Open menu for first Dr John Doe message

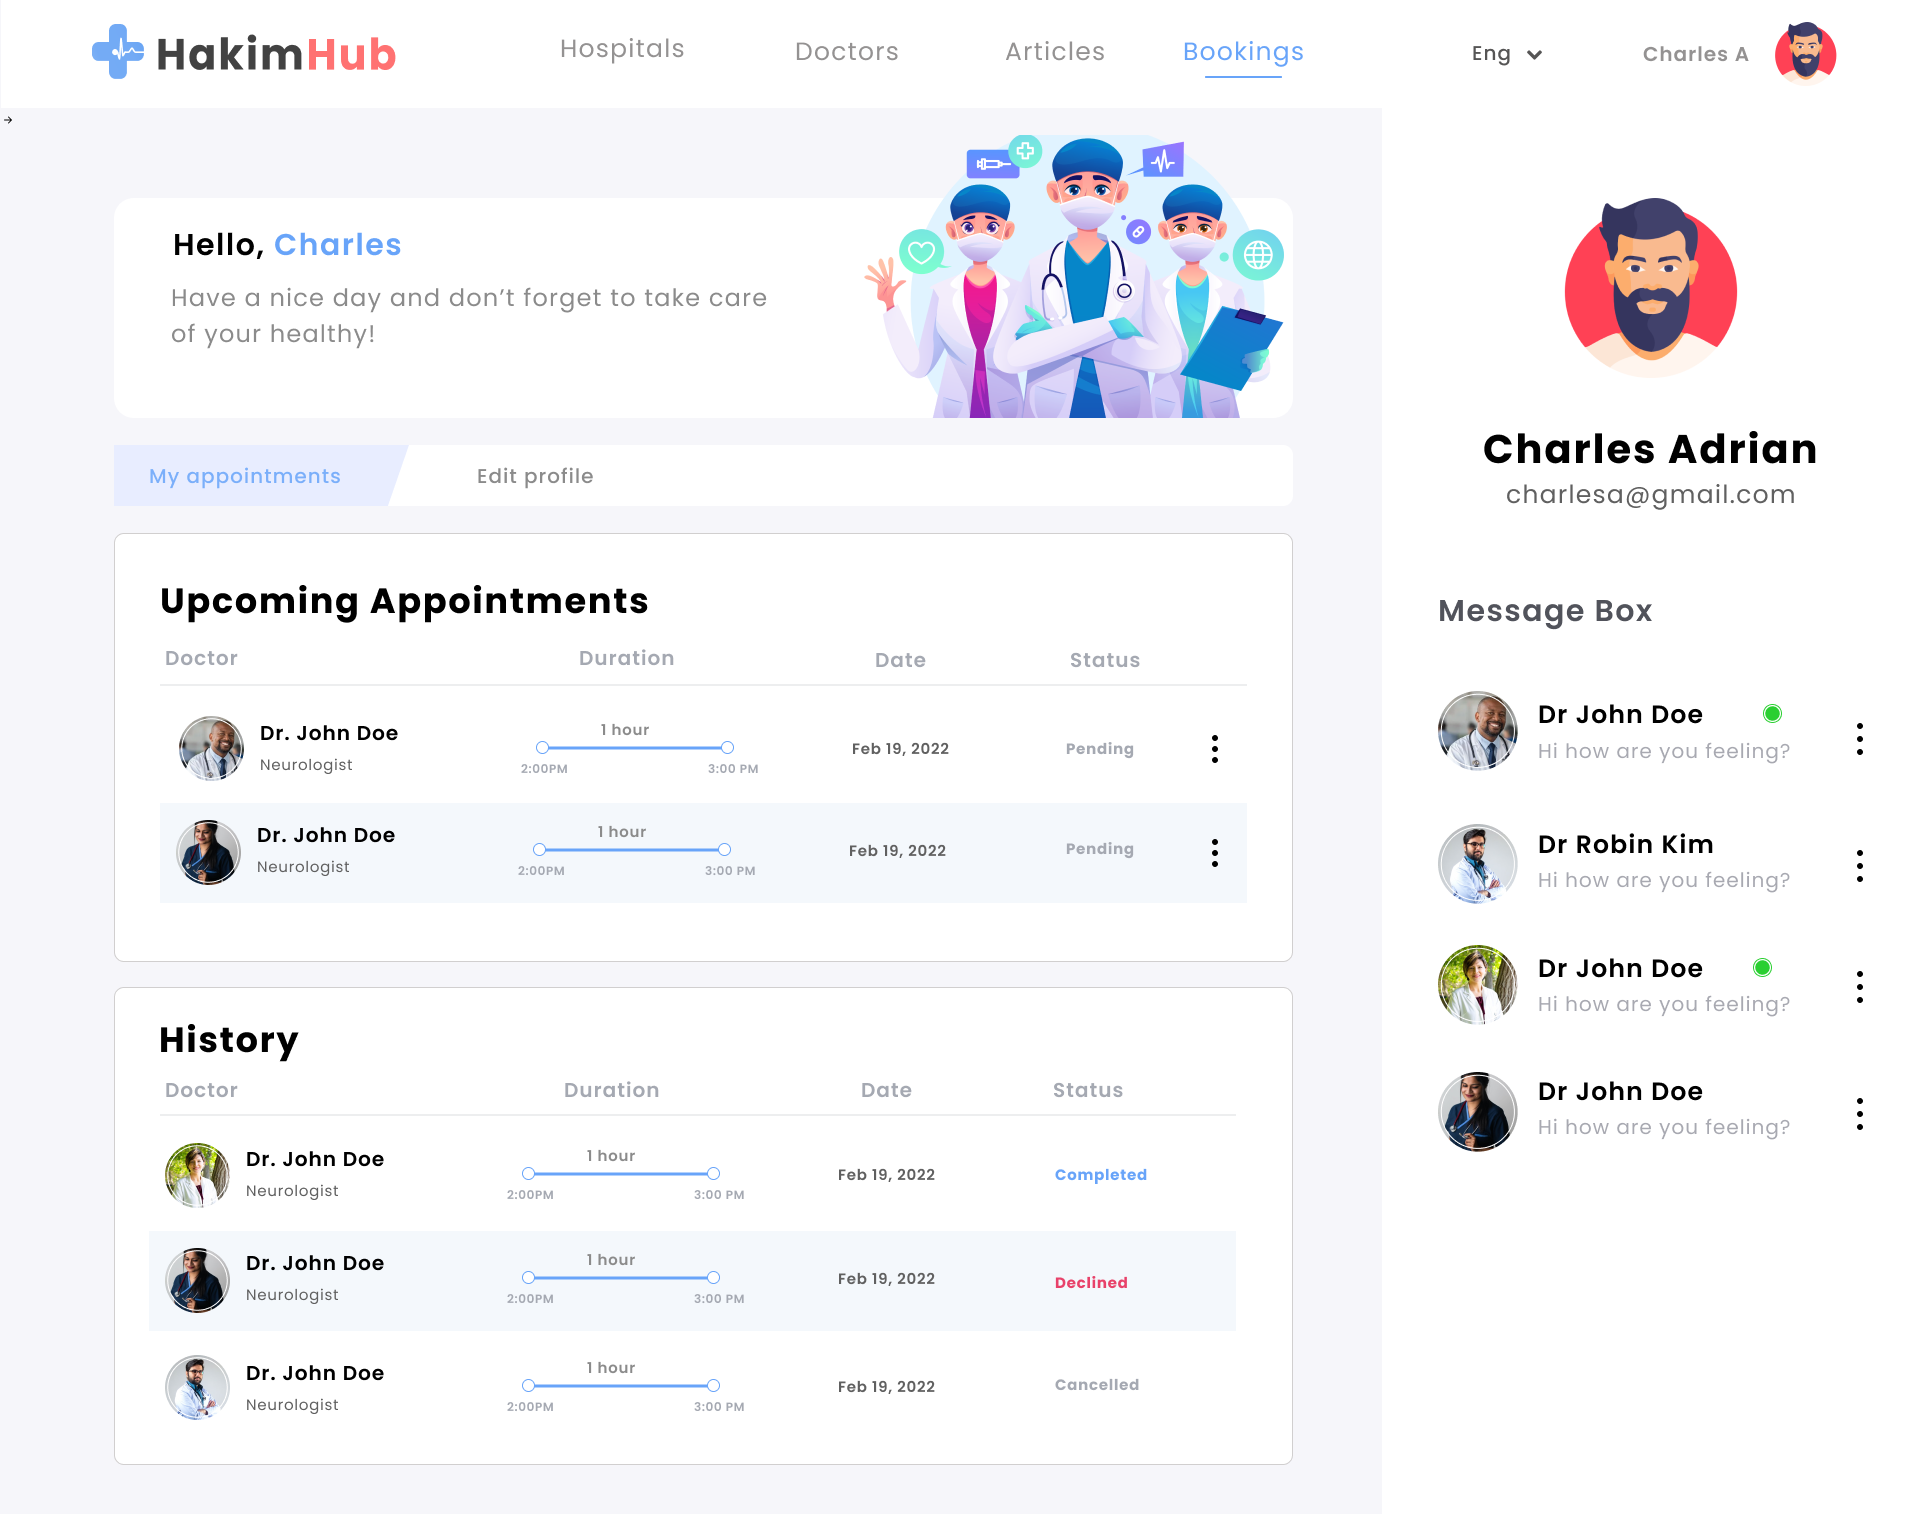point(1859,739)
